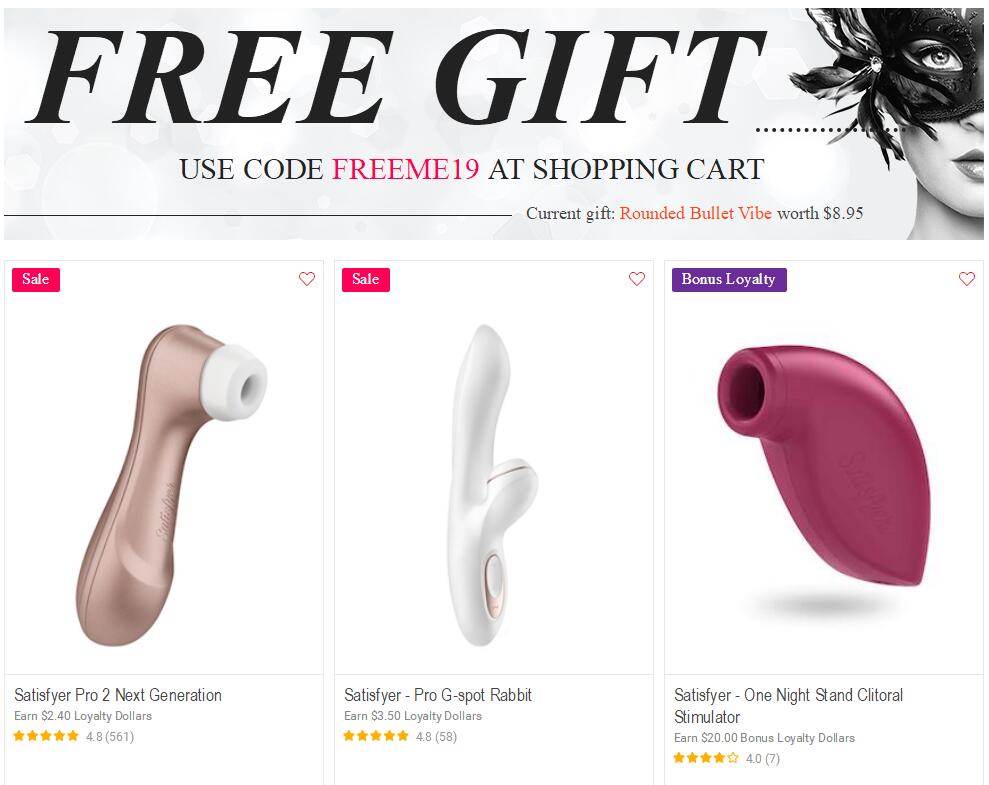Select the FREEME19 promo code text
Image resolution: width=989 pixels, height=785 pixels.
point(406,169)
